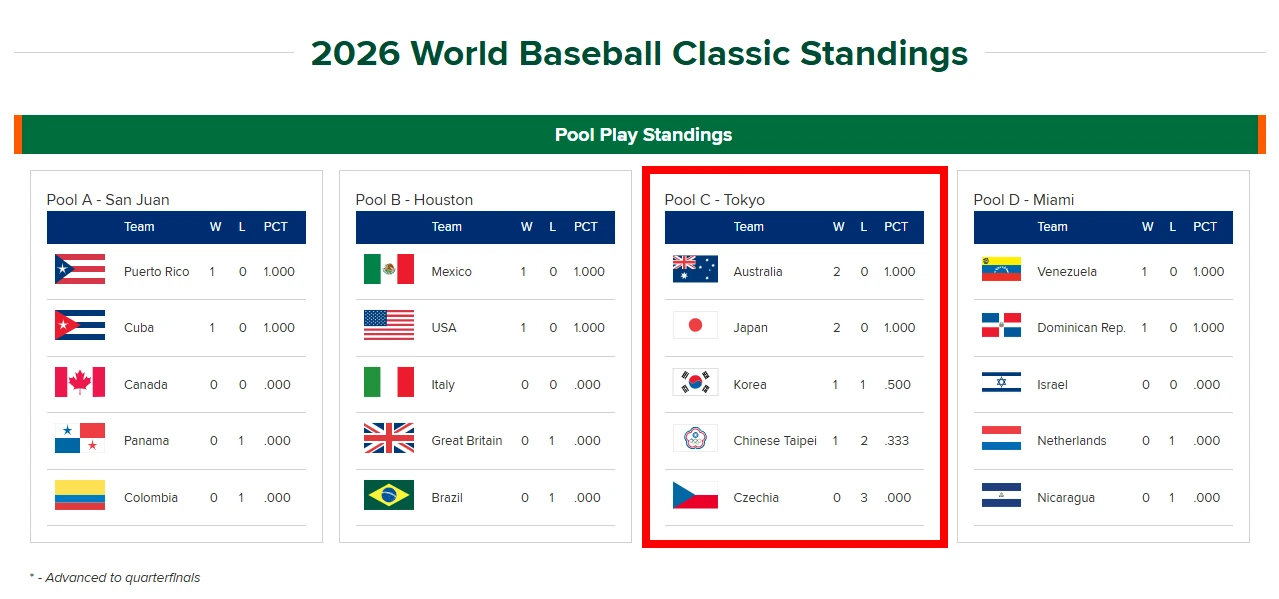Click the Australia flag icon
This screenshot has width=1279, height=599.
coord(695,270)
